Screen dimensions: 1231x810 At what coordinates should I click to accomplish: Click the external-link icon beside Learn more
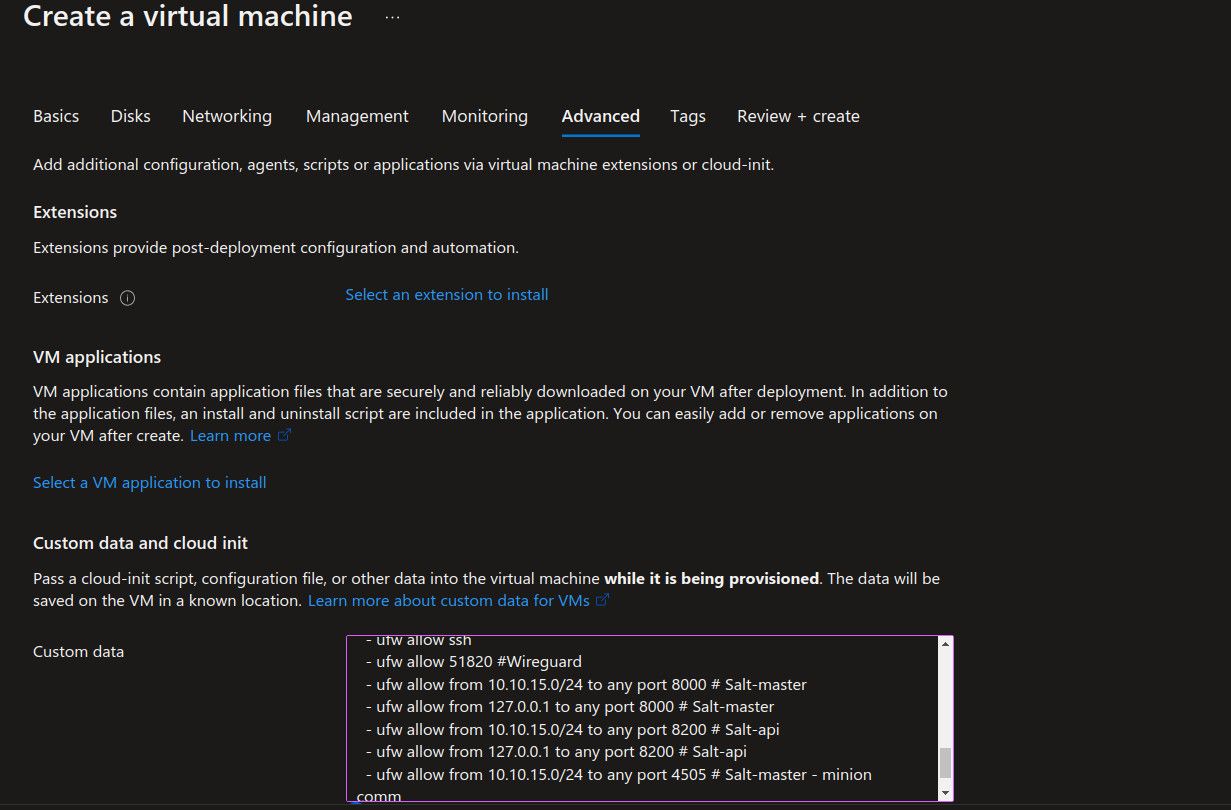point(284,435)
